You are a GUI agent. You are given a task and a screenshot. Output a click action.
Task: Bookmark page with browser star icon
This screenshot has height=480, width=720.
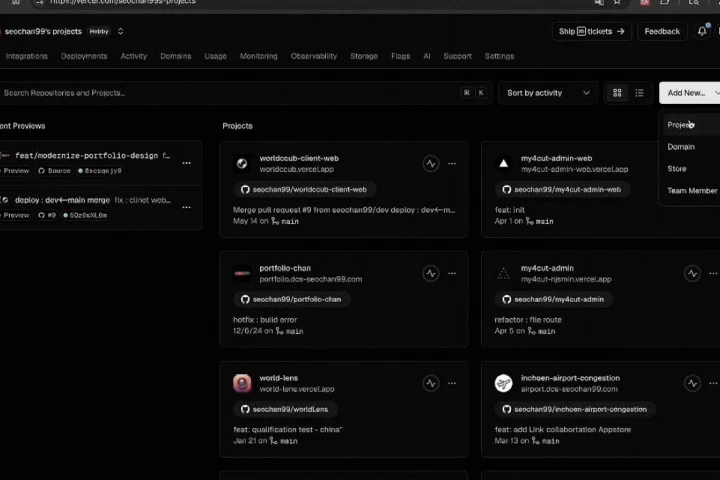pos(617,2)
